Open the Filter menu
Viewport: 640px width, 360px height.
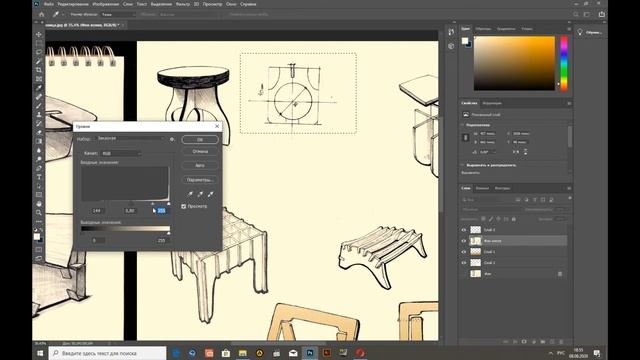pyautogui.click(x=182, y=4)
